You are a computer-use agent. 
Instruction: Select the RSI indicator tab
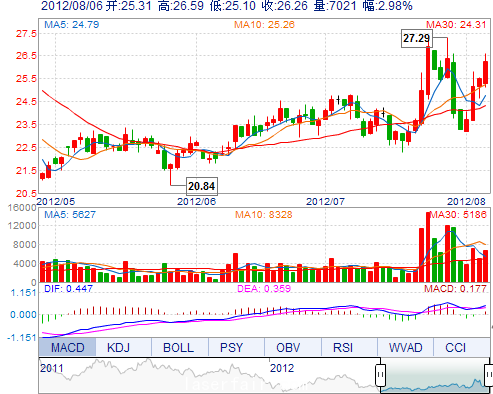point(343,348)
